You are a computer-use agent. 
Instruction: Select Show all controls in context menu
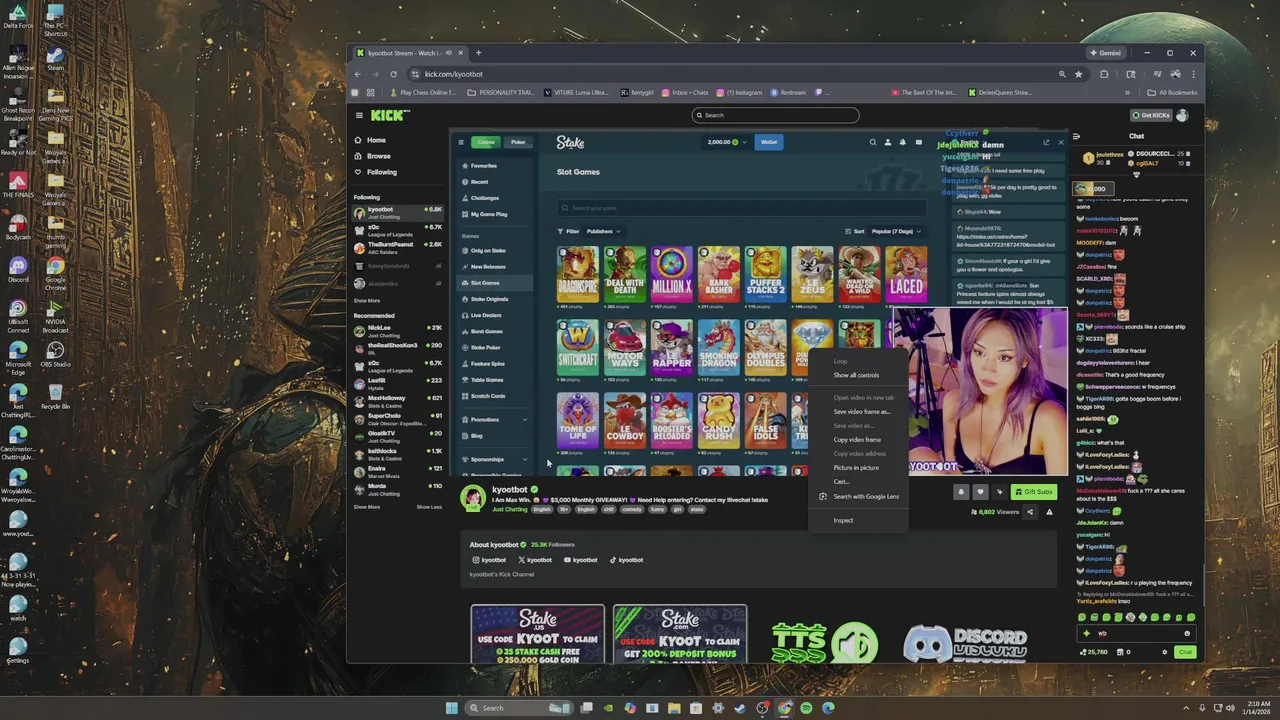856,375
